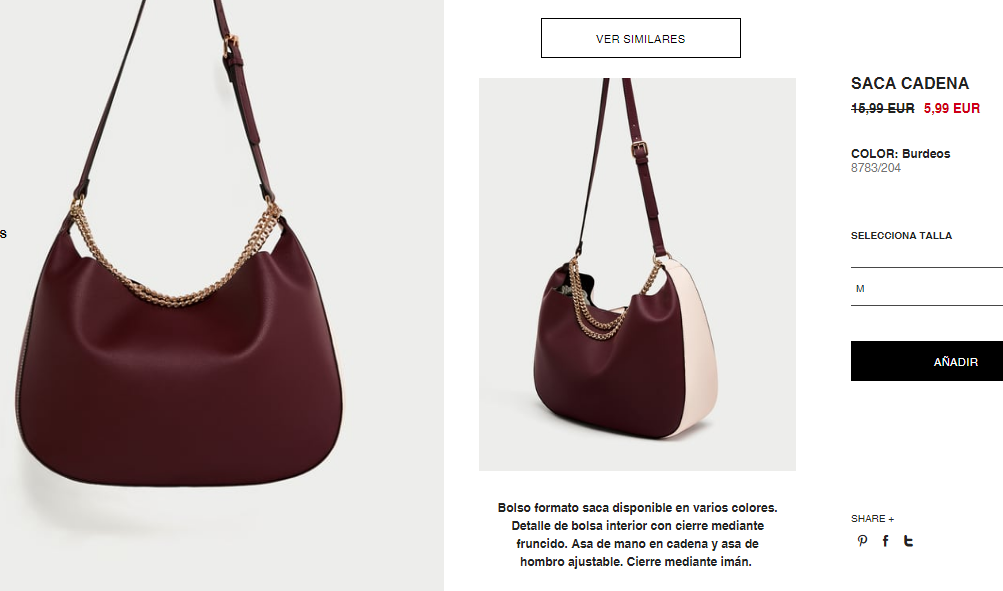The width and height of the screenshot is (1003, 591).
Task: Share product via Facebook icon
Action: click(x=885, y=540)
